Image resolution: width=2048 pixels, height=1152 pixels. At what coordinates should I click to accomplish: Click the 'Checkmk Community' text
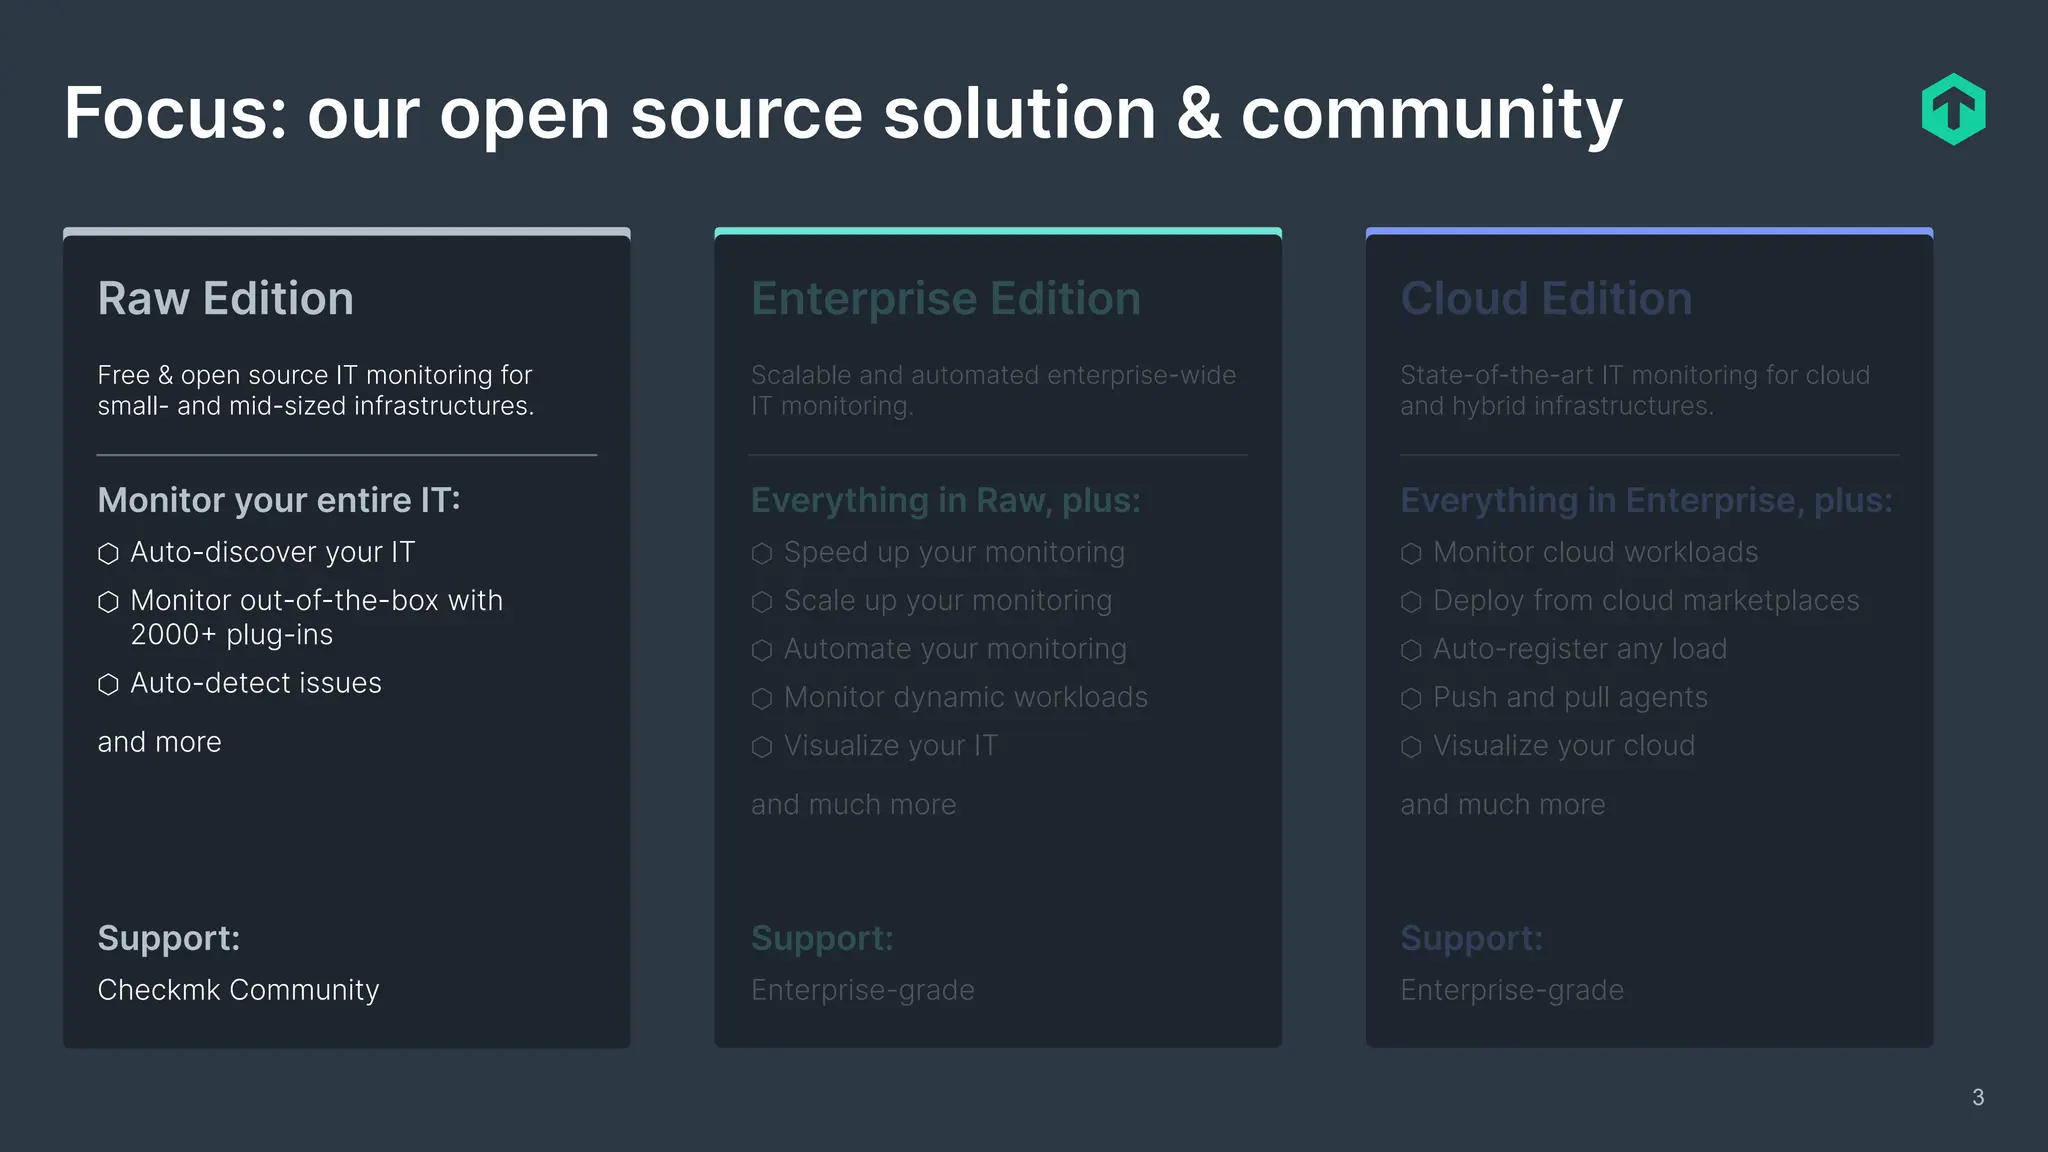[239, 990]
